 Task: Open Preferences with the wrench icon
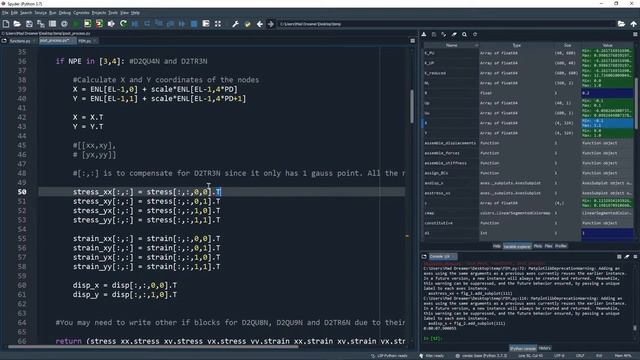[x=236, y=24]
